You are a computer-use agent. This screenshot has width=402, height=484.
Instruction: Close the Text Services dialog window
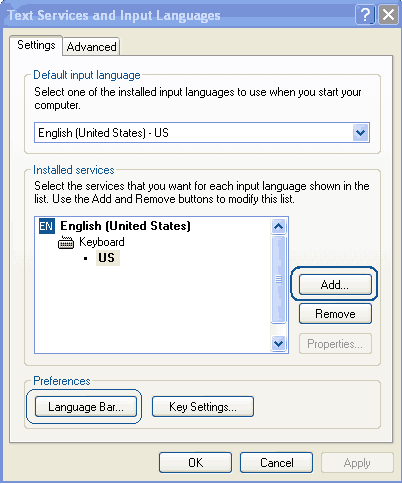coord(388,15)
